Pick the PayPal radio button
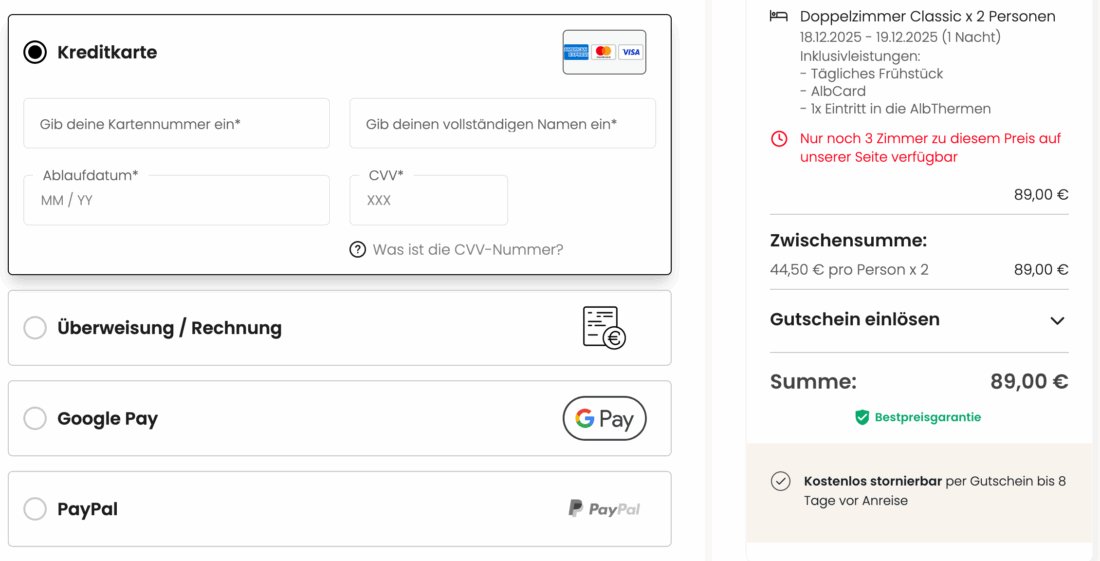The width and height of the screenshot is (1100, 561). tap(35, 509)
